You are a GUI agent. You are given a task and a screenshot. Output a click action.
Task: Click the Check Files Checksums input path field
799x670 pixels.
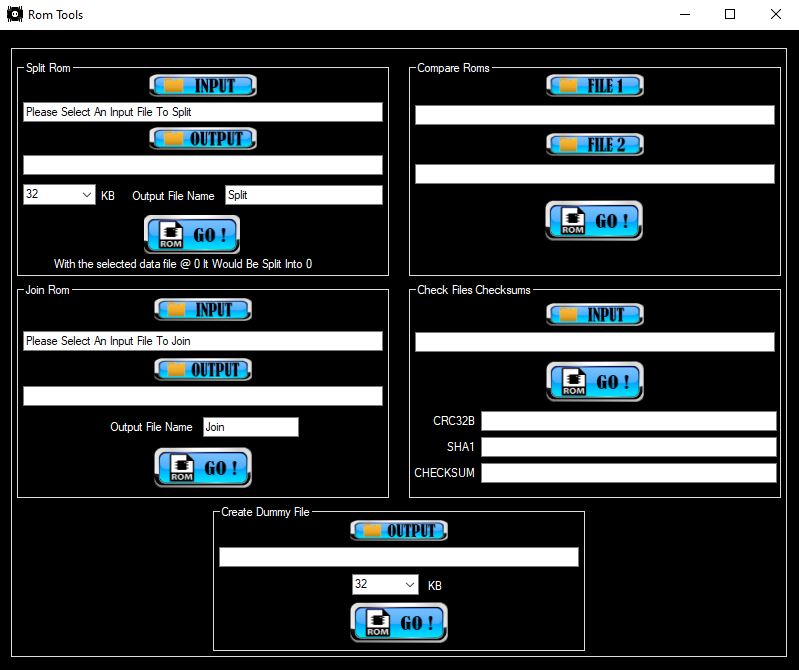click(x=595, y=342)
